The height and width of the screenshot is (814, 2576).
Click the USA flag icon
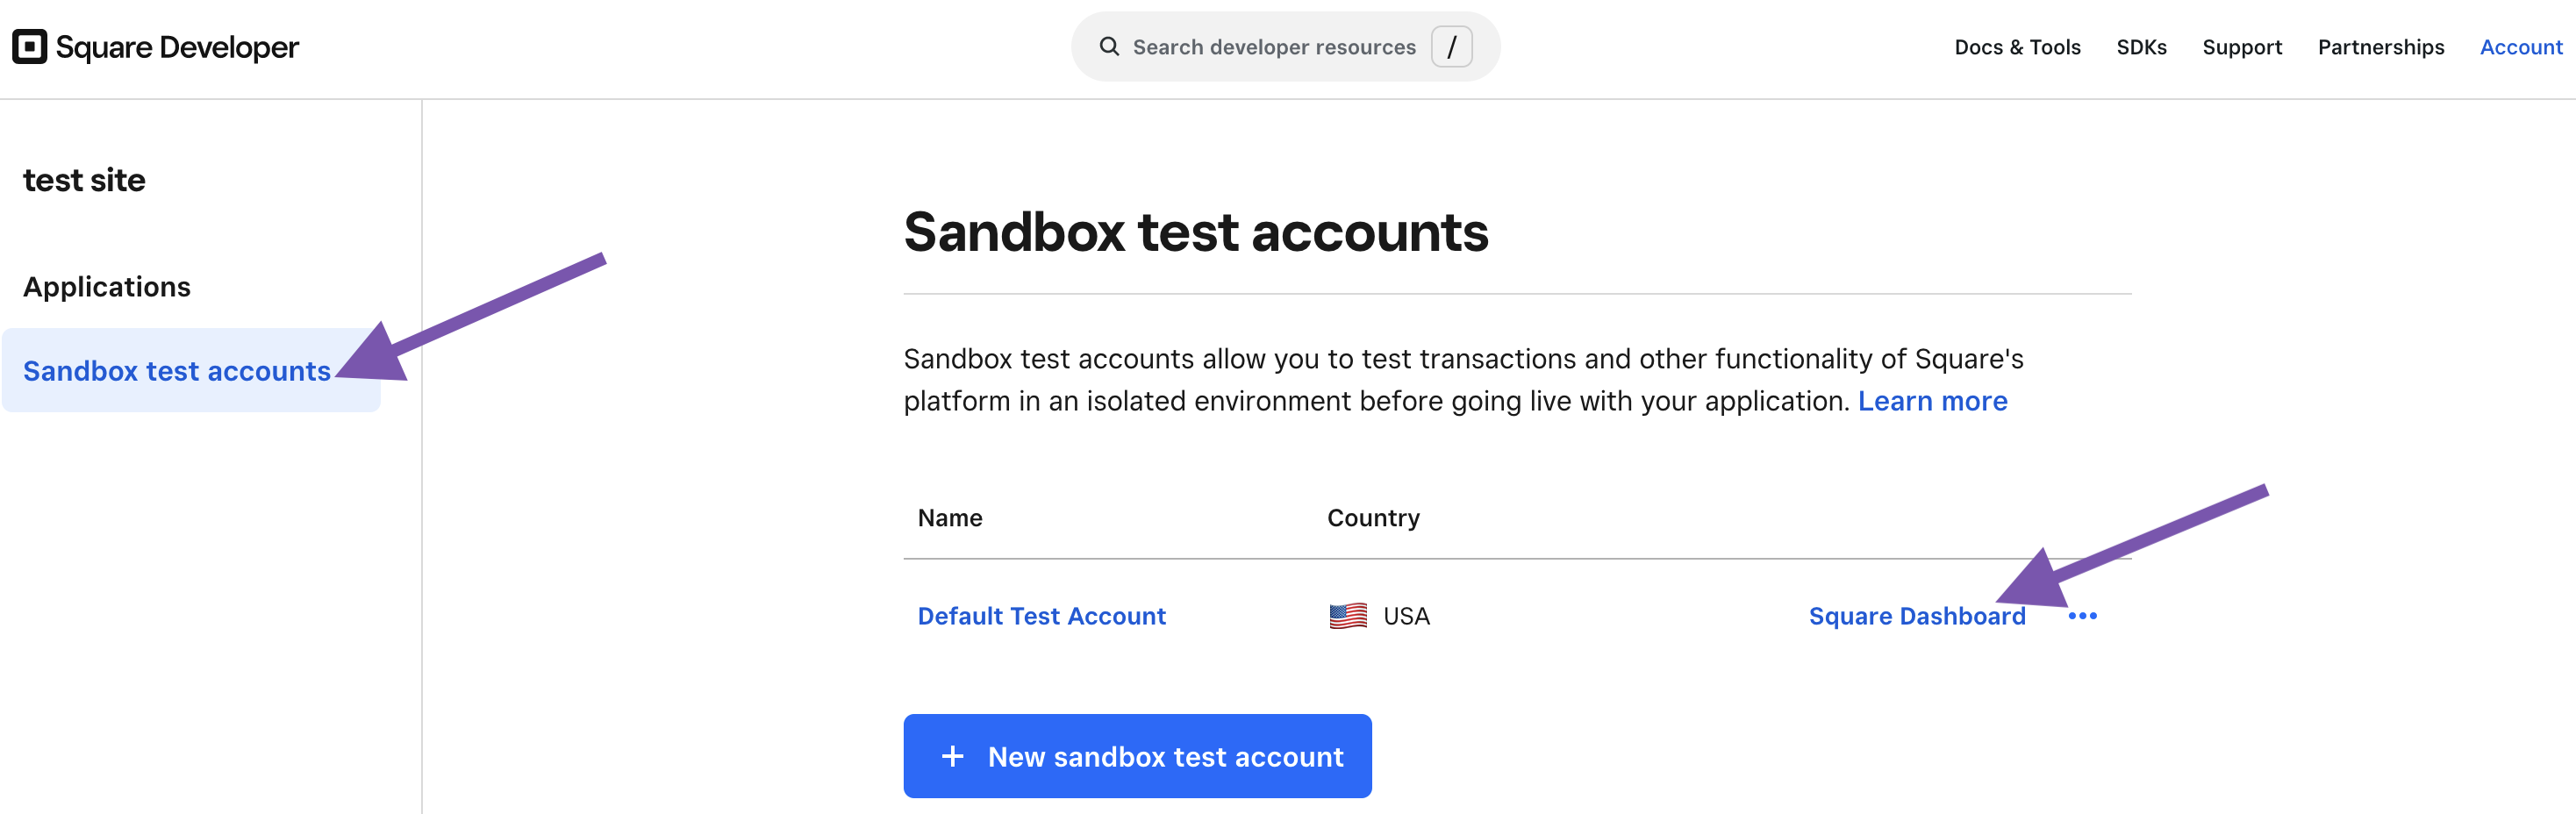tap(1348, 616)
